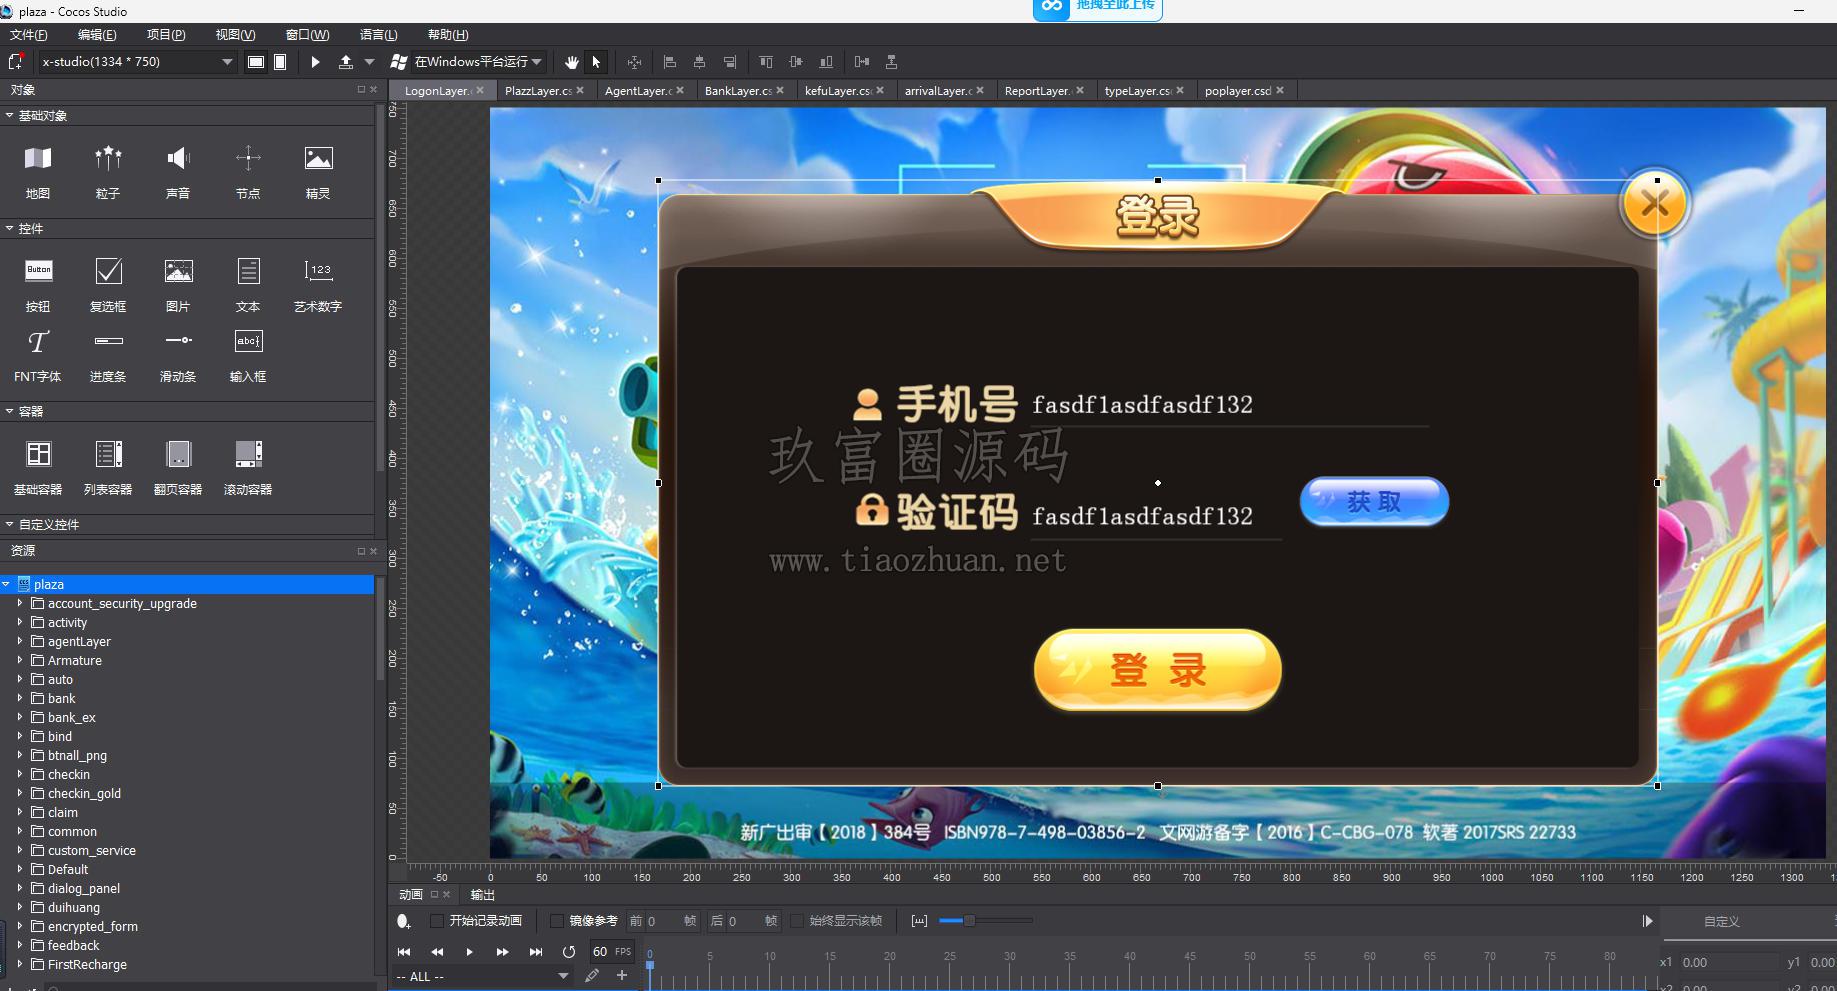The height and width of the screenshot is (991, 1837).
Task: Pick the 滑动条 (Slider) widget
Action: [178, 355]
